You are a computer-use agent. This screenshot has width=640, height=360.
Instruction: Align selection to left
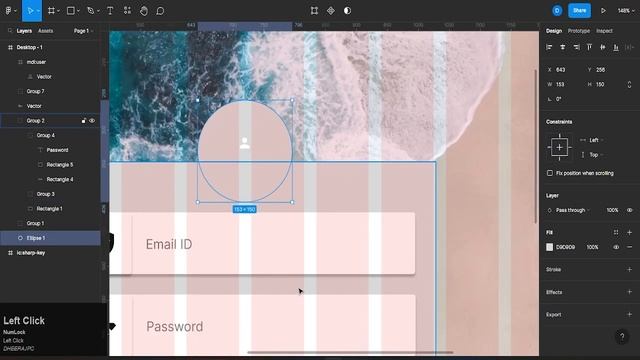click(x=549, y=47)
